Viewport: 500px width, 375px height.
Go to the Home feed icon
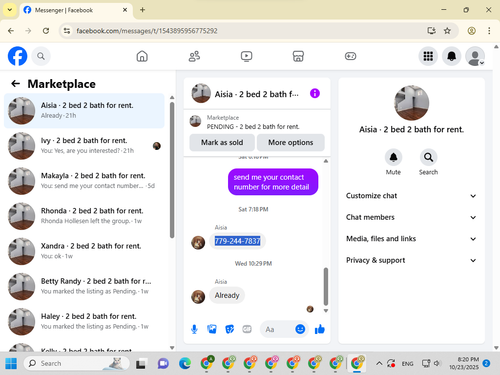142,56
